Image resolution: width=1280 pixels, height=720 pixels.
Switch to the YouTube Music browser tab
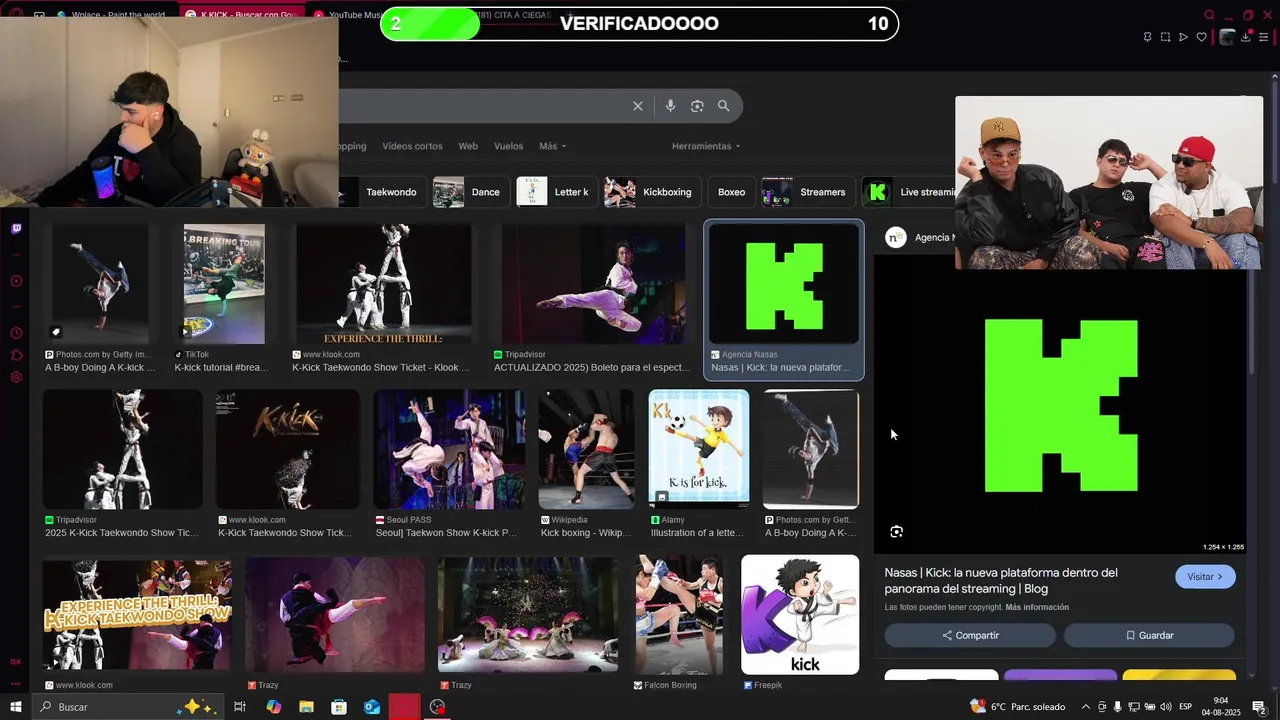(345, 15)
